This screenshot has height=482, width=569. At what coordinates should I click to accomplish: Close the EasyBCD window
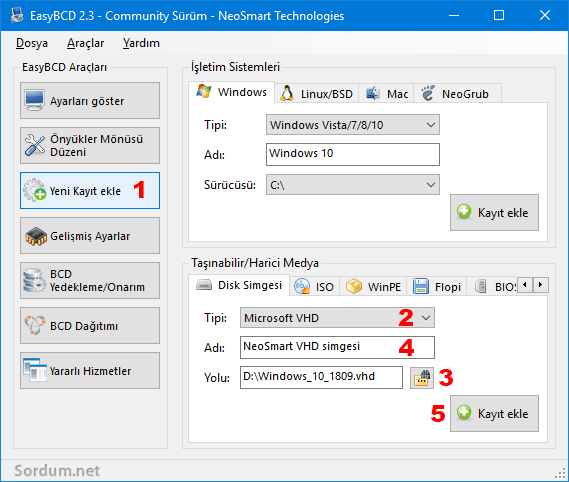coord(545,15)
